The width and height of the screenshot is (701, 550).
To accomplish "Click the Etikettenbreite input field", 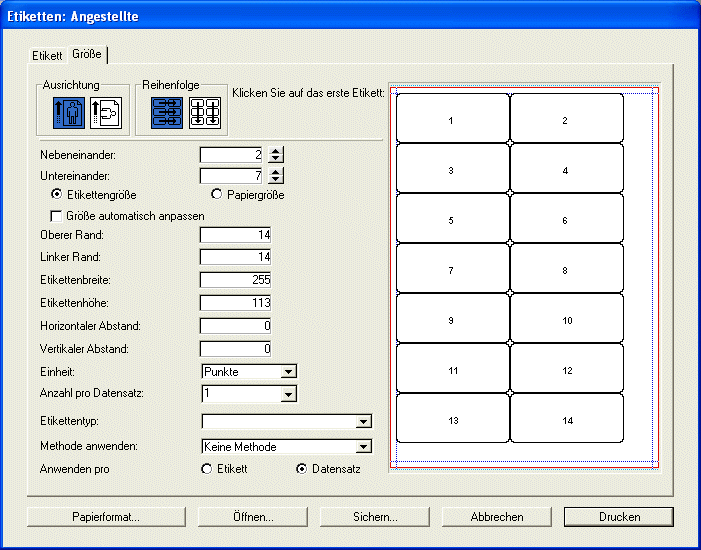I will pos(236,279).
